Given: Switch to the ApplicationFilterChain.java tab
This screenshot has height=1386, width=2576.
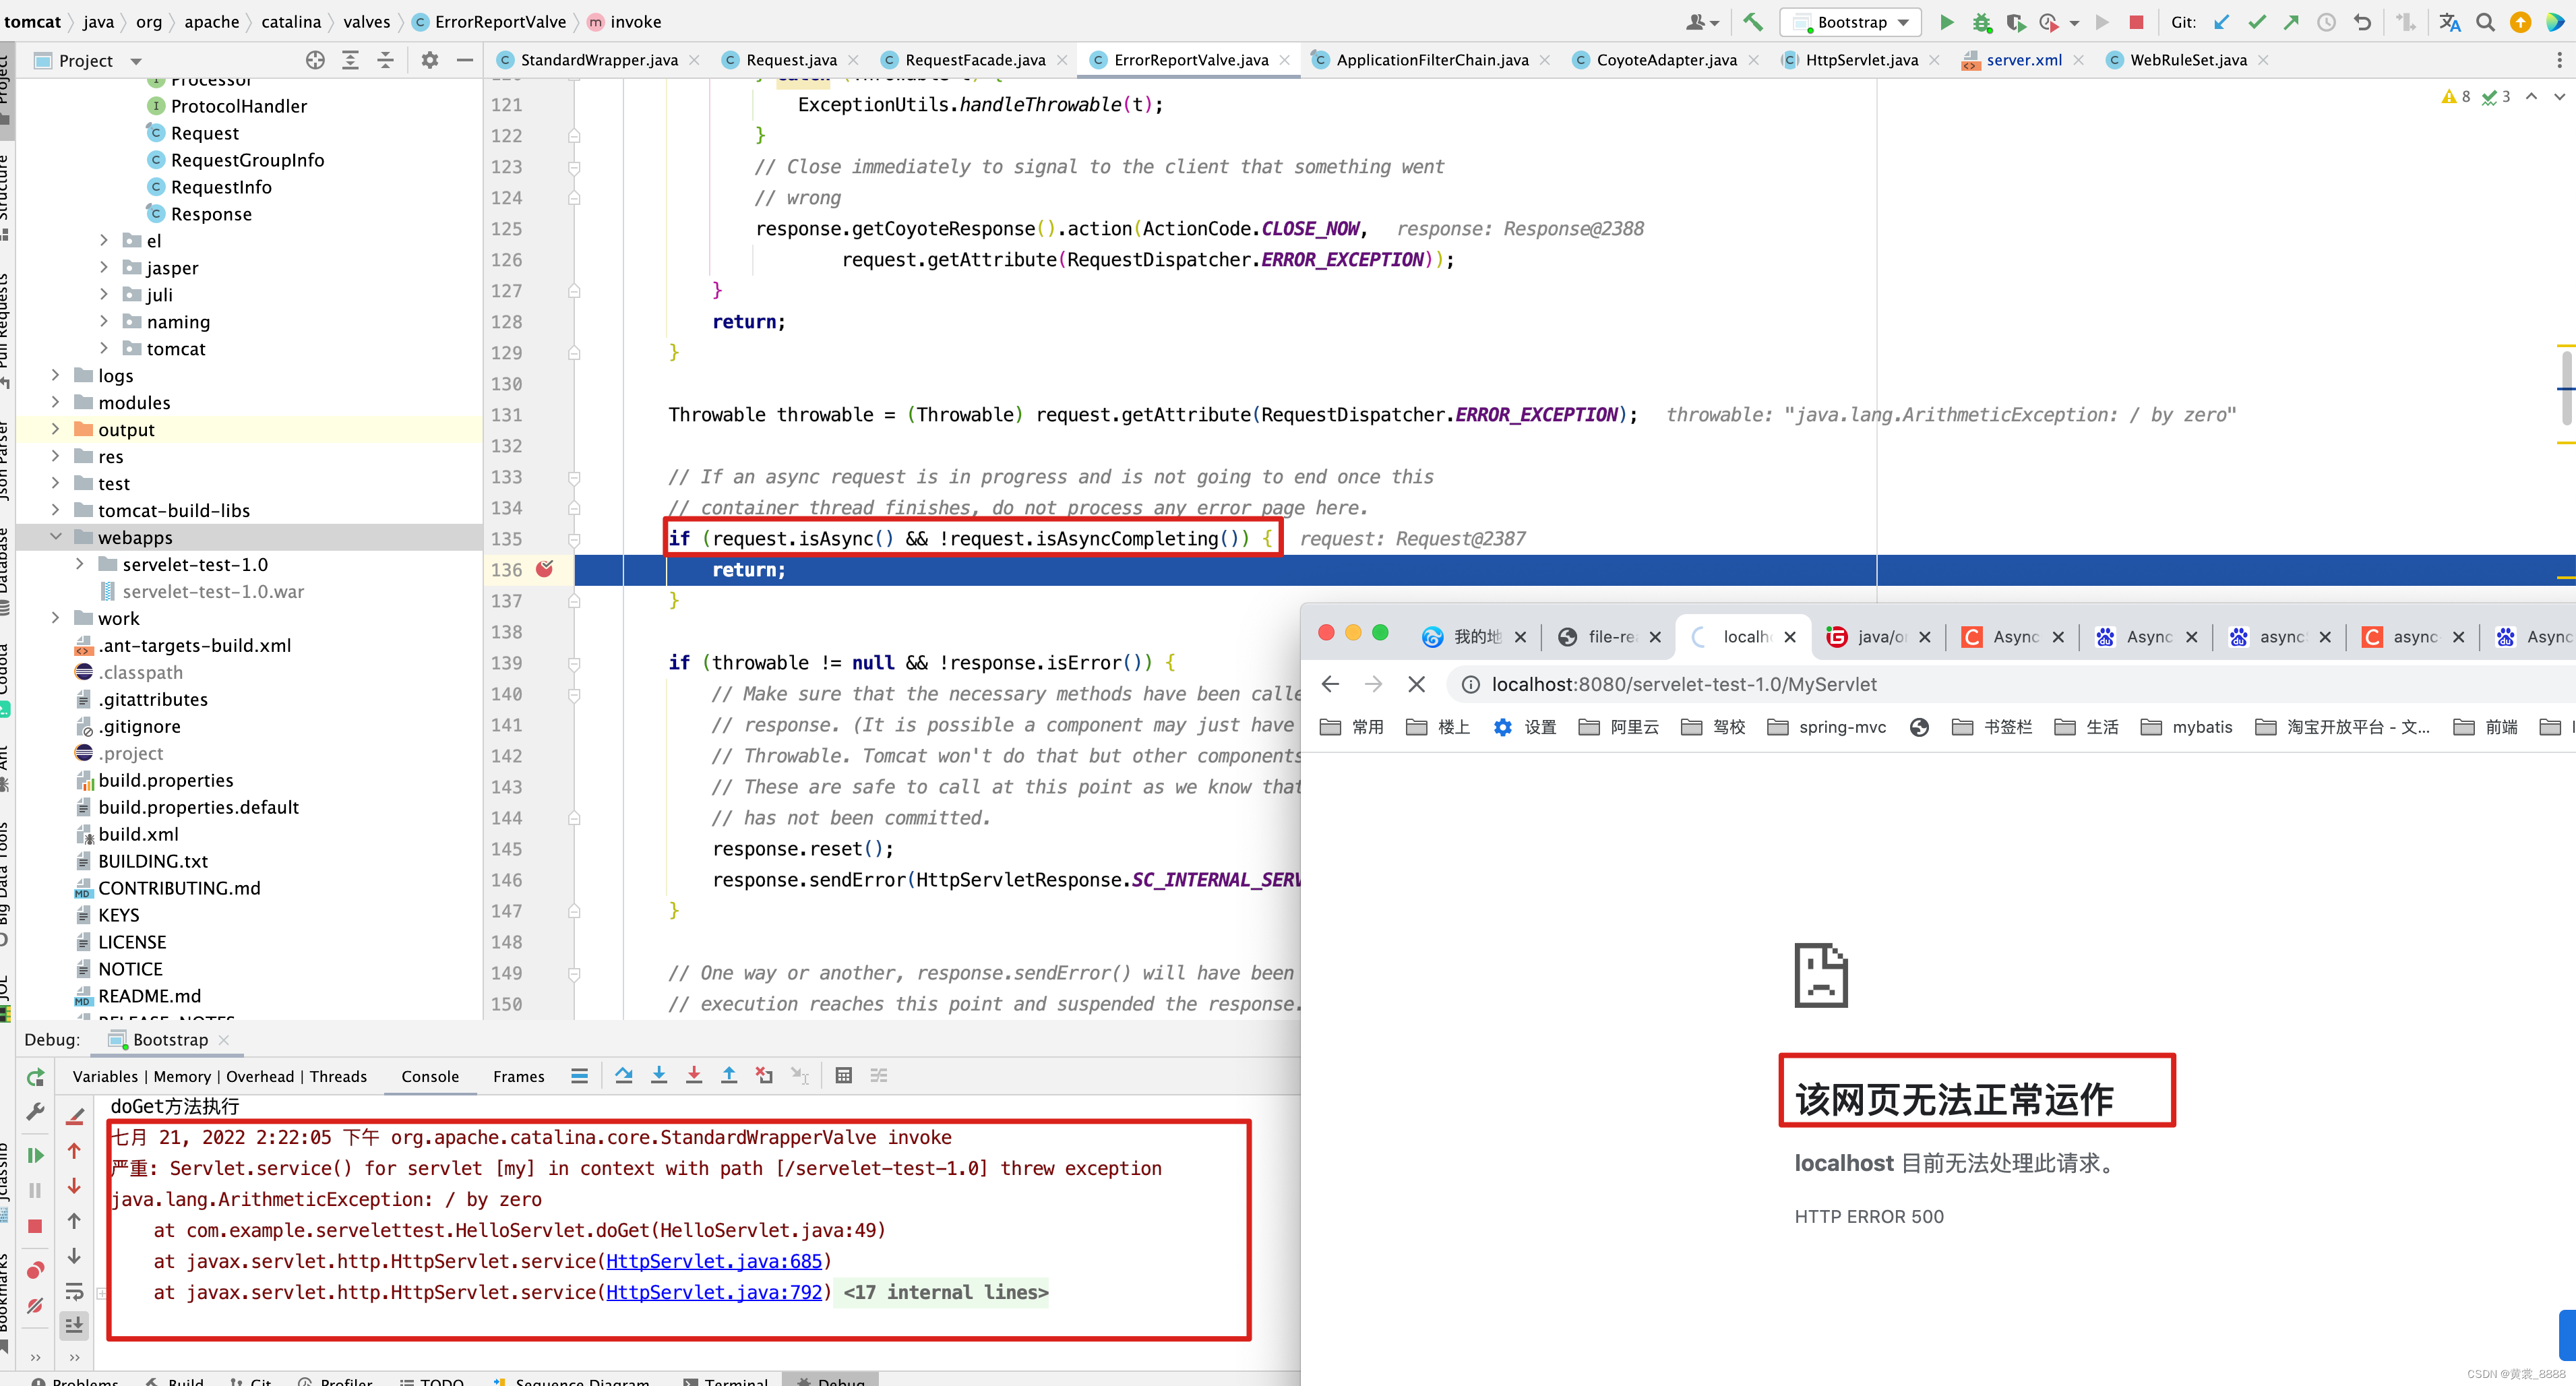Looking at the screenshot, I should 1432,60.
